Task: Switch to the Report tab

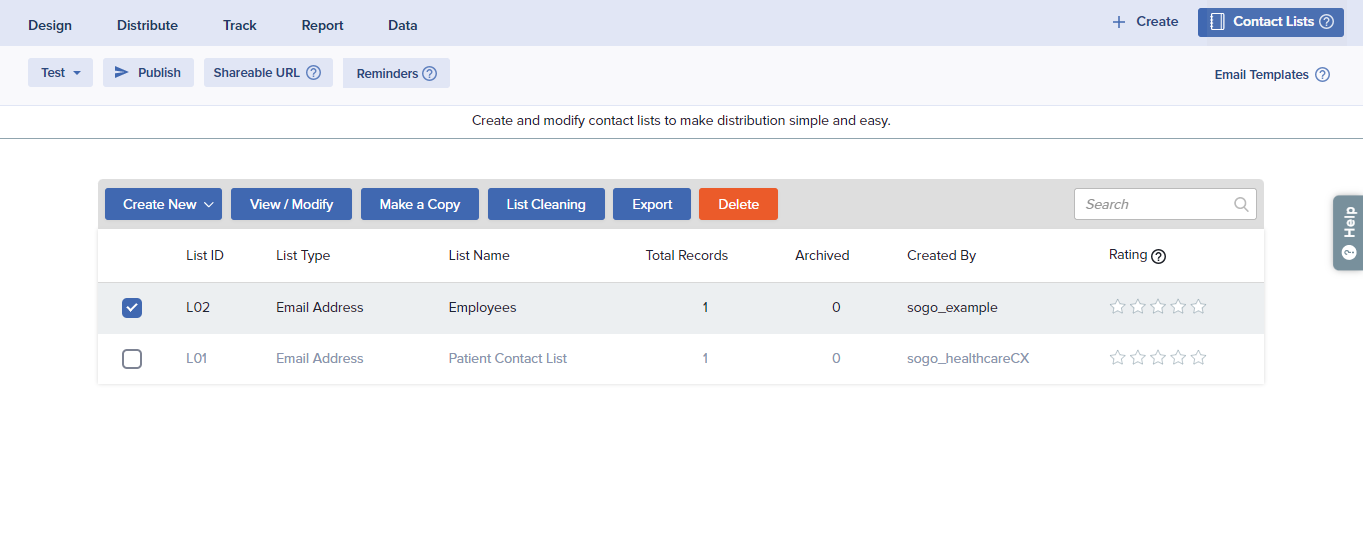Action: pos(322,25)
